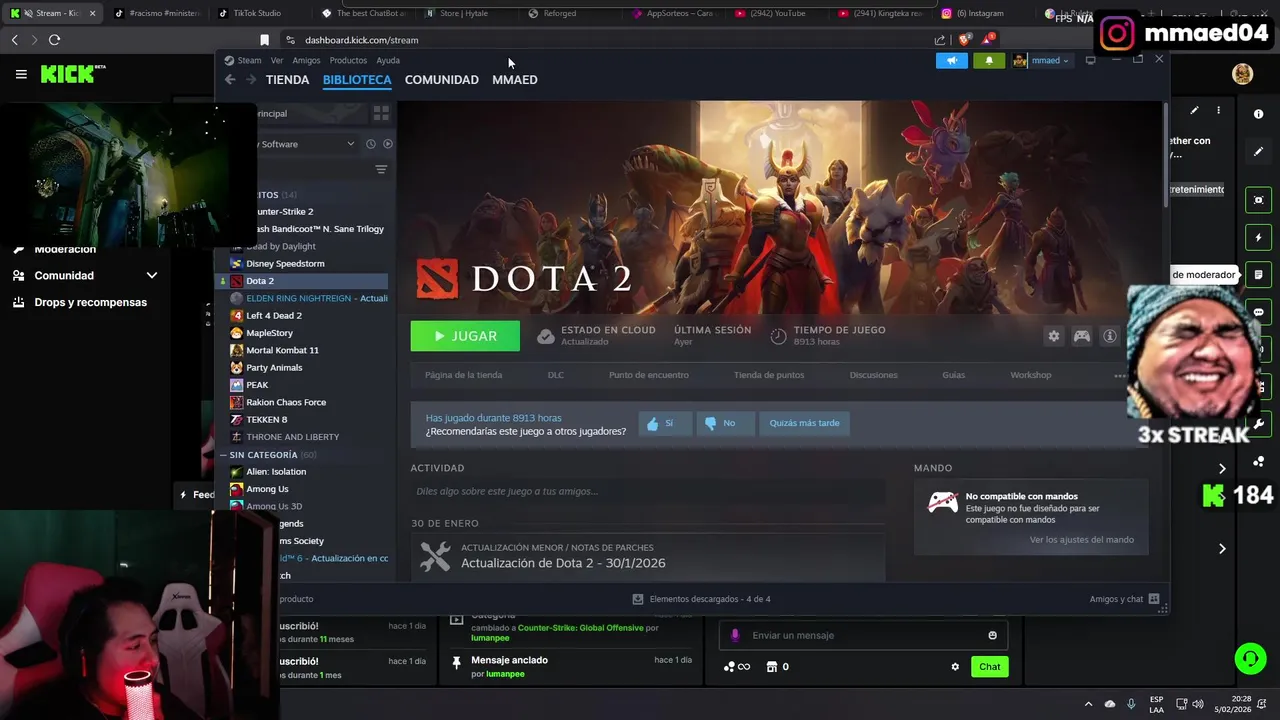This screenshot has height=720, width=1280.
Task: Click Kick info icon in right sidebar
Action: coord(1258,115)
